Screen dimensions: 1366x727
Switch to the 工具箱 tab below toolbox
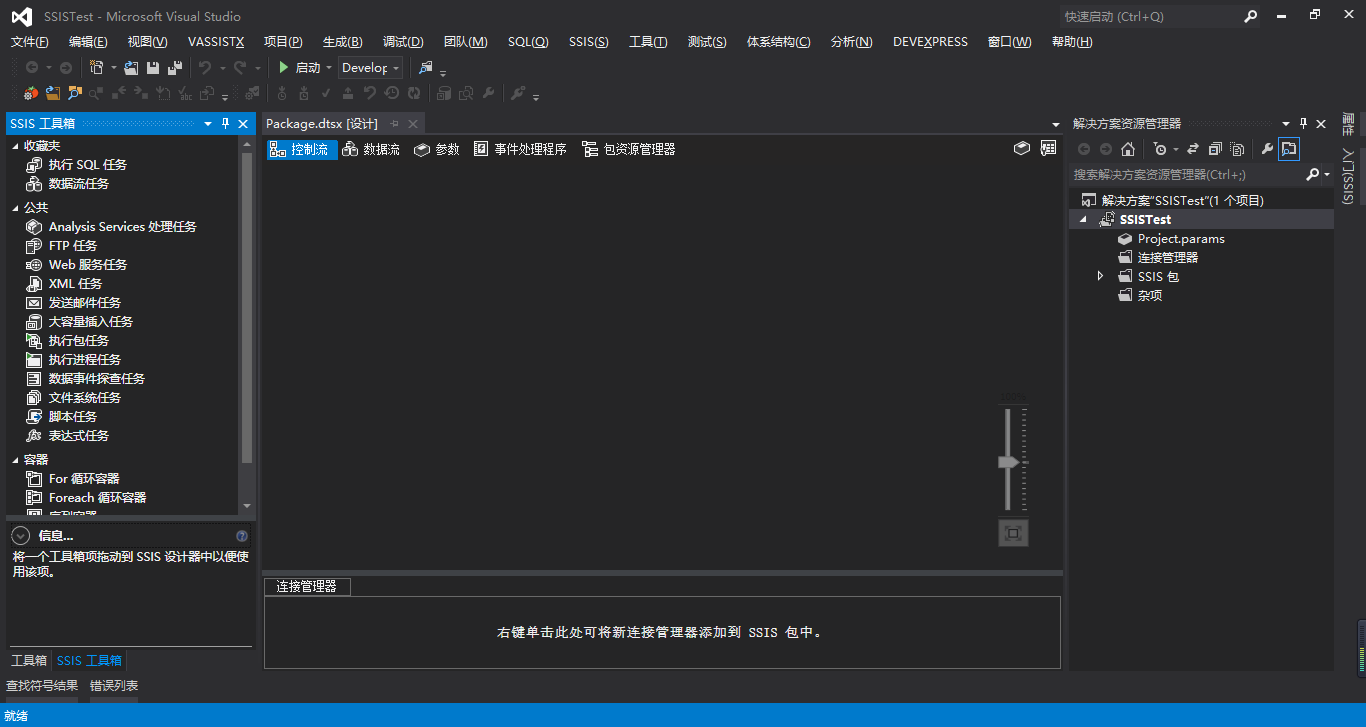[29, 660]
